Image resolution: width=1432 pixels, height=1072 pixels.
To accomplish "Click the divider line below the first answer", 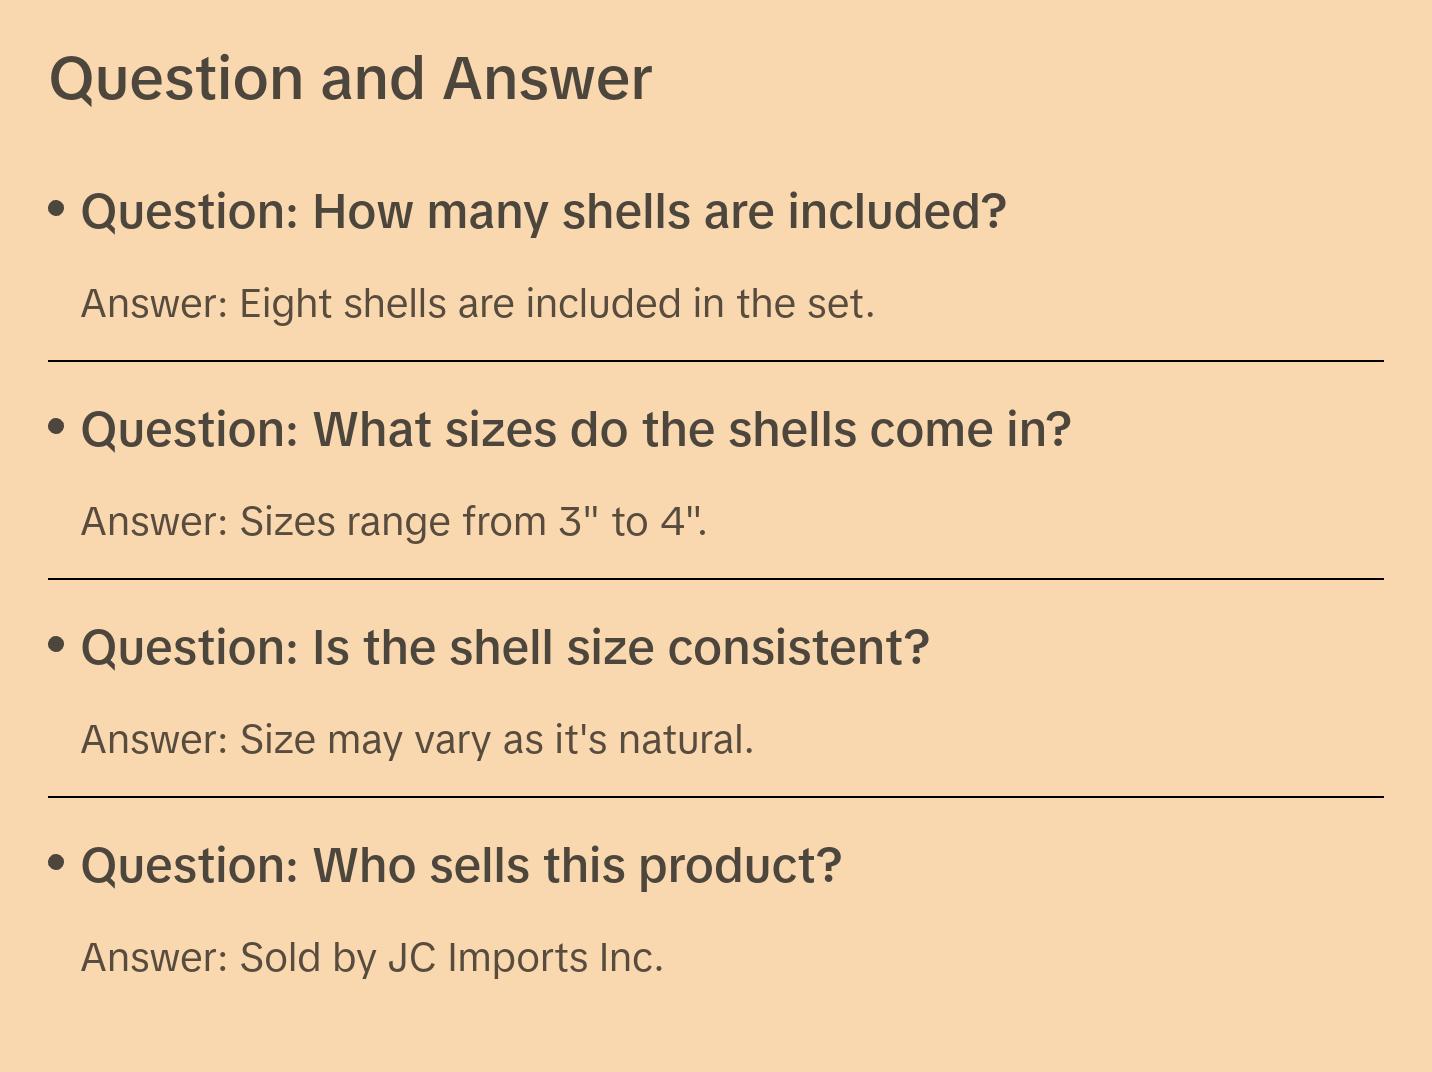I will pos(716,361).
